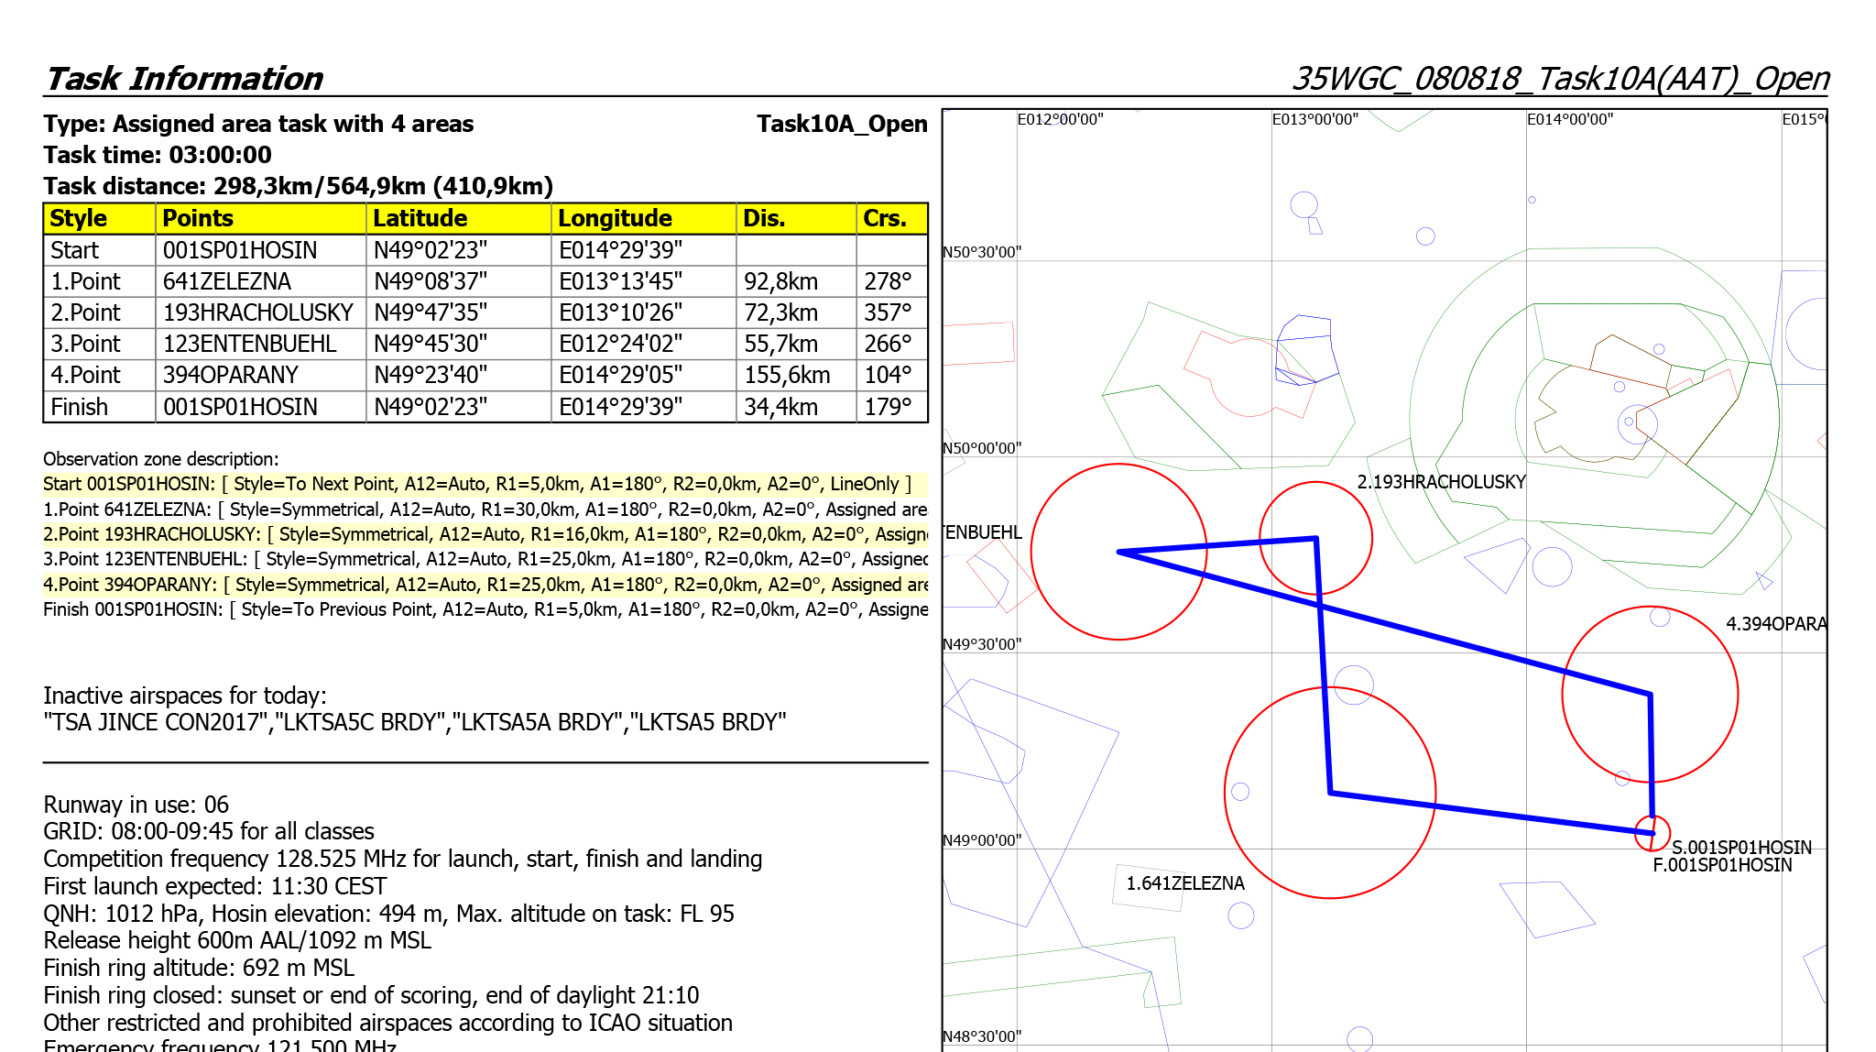Click the 2.193HRACHOLUSKY label on the map
The height and width of the screenshot is (1052, 1876).
pos(1440,482)
